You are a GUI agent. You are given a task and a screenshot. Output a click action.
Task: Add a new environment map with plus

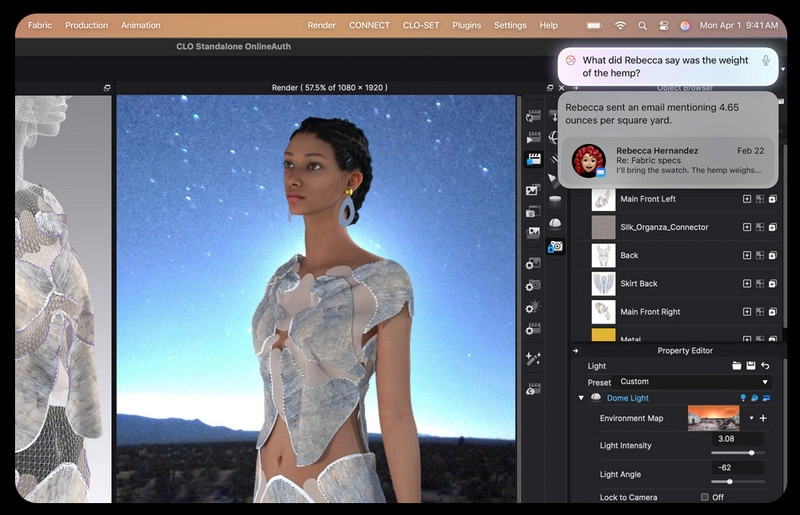coord(764,418)
